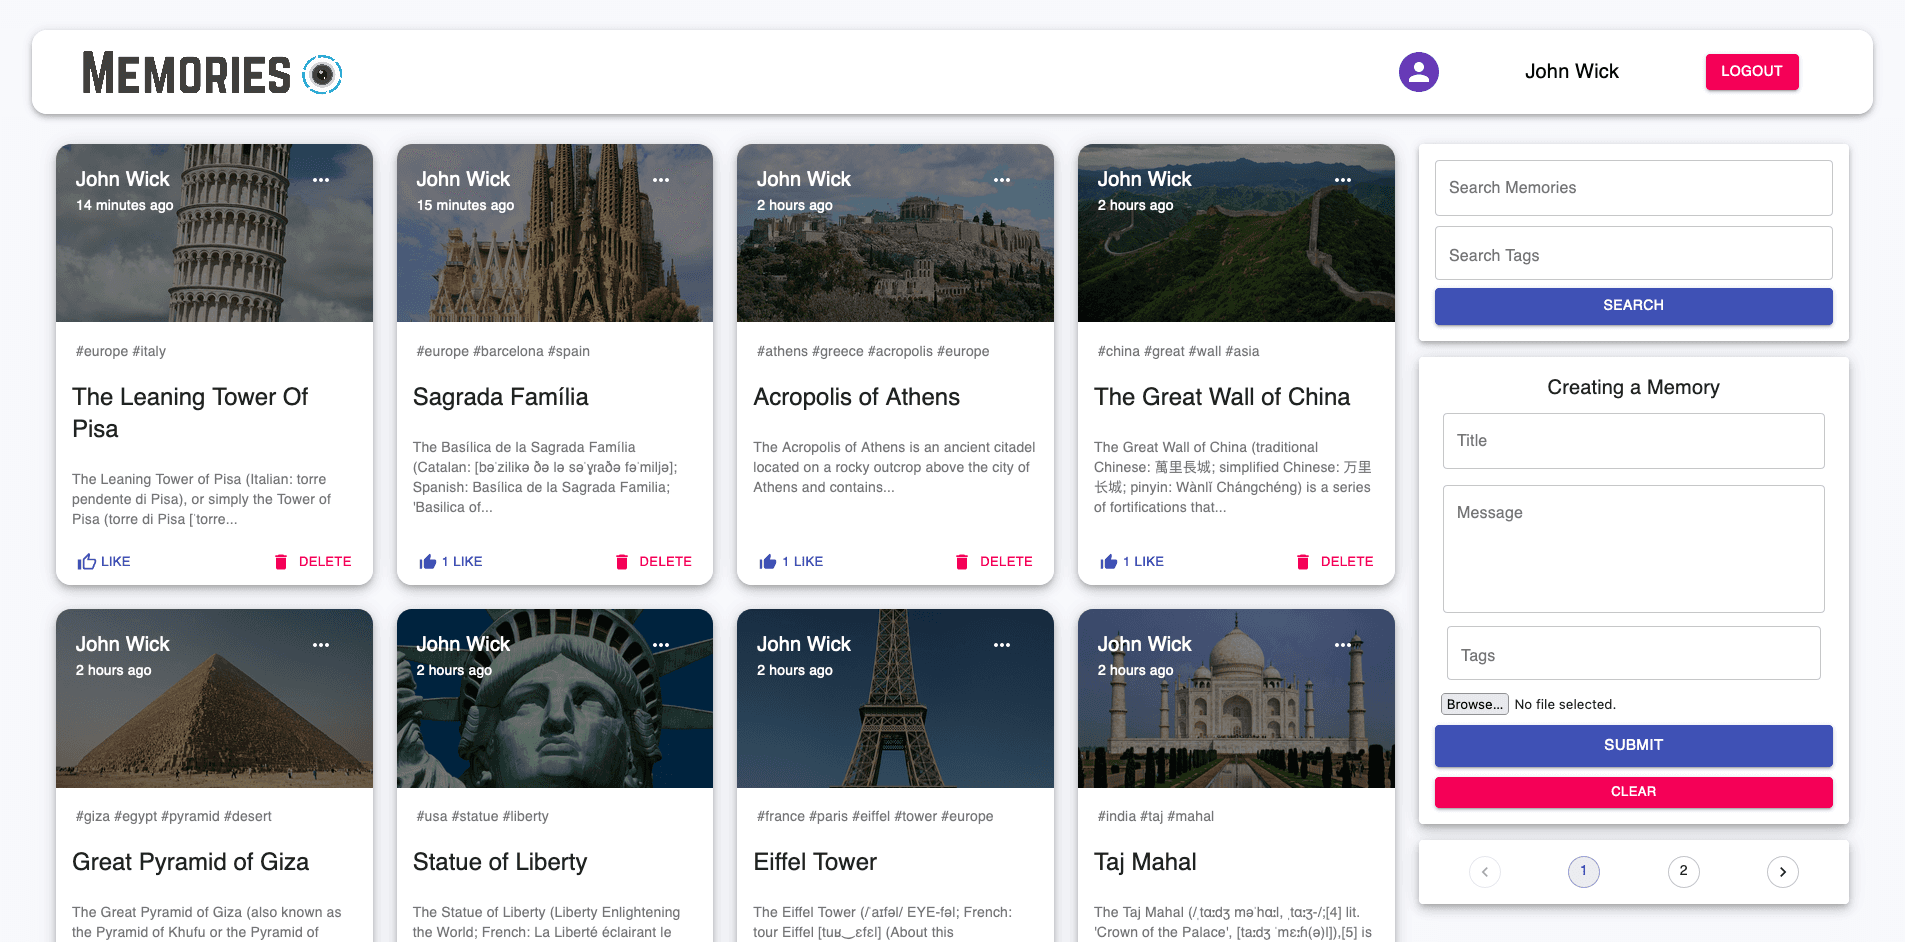1905x942 pixels.
Task: Click the thumbs-up icon on Leaning Tower Of Pisa
Action: coord(85,561)
